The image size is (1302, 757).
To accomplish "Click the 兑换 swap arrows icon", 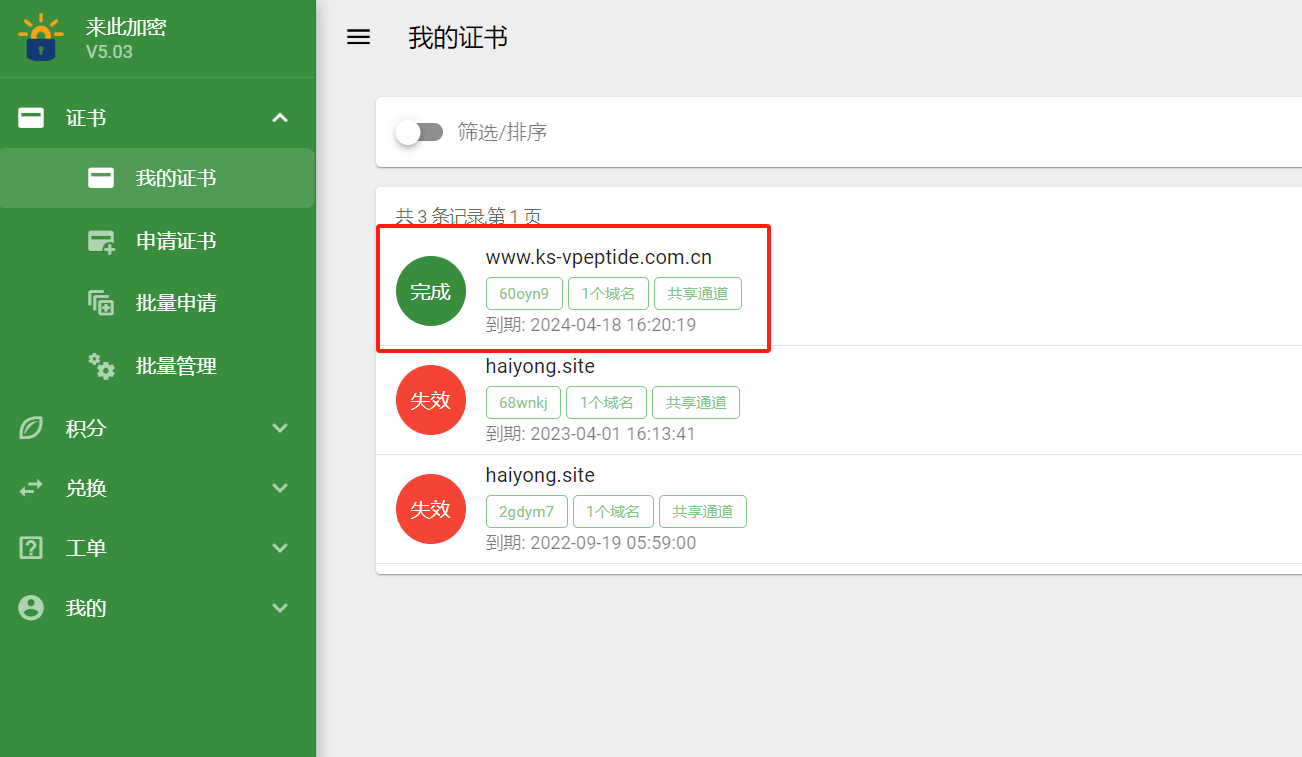I will (x=31, y=488).
